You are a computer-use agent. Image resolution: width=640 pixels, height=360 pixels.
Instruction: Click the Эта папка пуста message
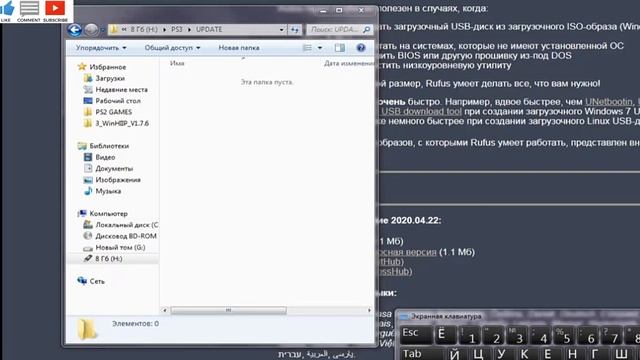point(267,82)
